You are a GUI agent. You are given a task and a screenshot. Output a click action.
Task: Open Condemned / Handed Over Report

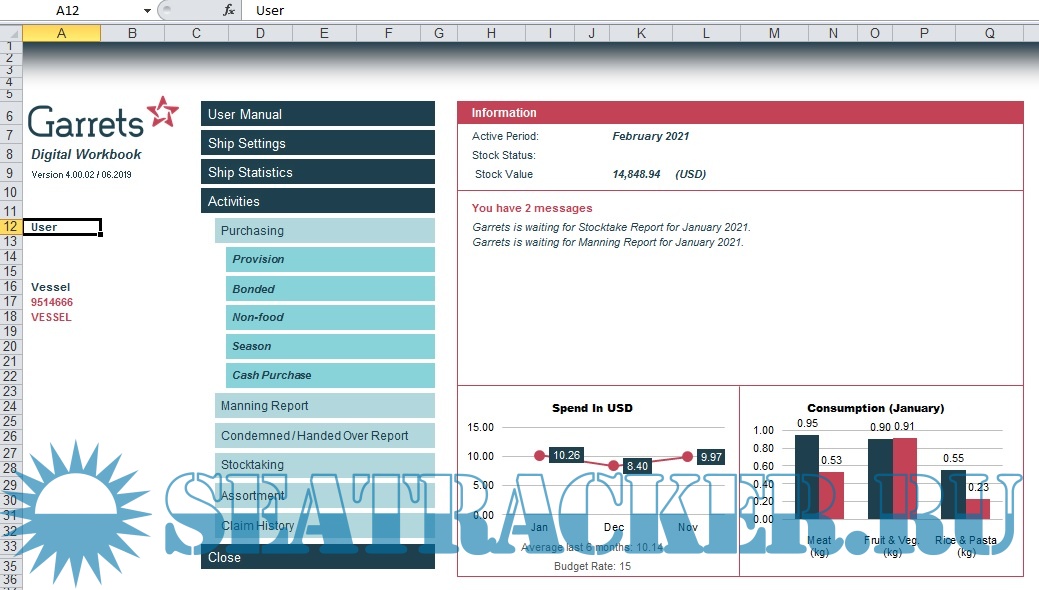(325, 436)
